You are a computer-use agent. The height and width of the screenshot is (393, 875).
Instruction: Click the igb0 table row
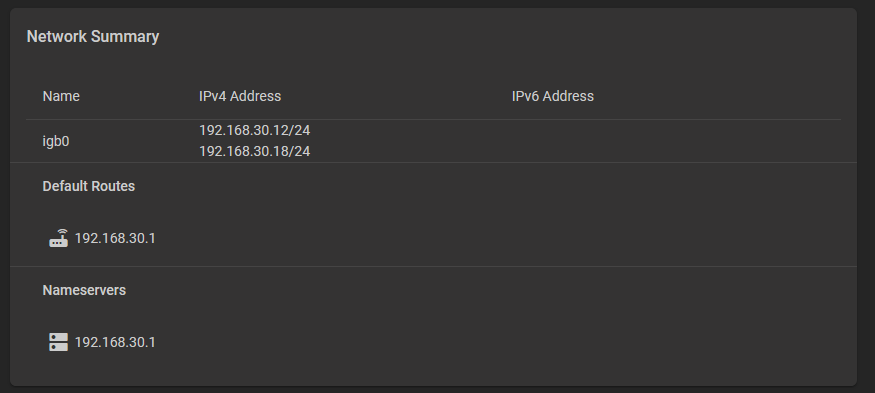coord(433,141)
